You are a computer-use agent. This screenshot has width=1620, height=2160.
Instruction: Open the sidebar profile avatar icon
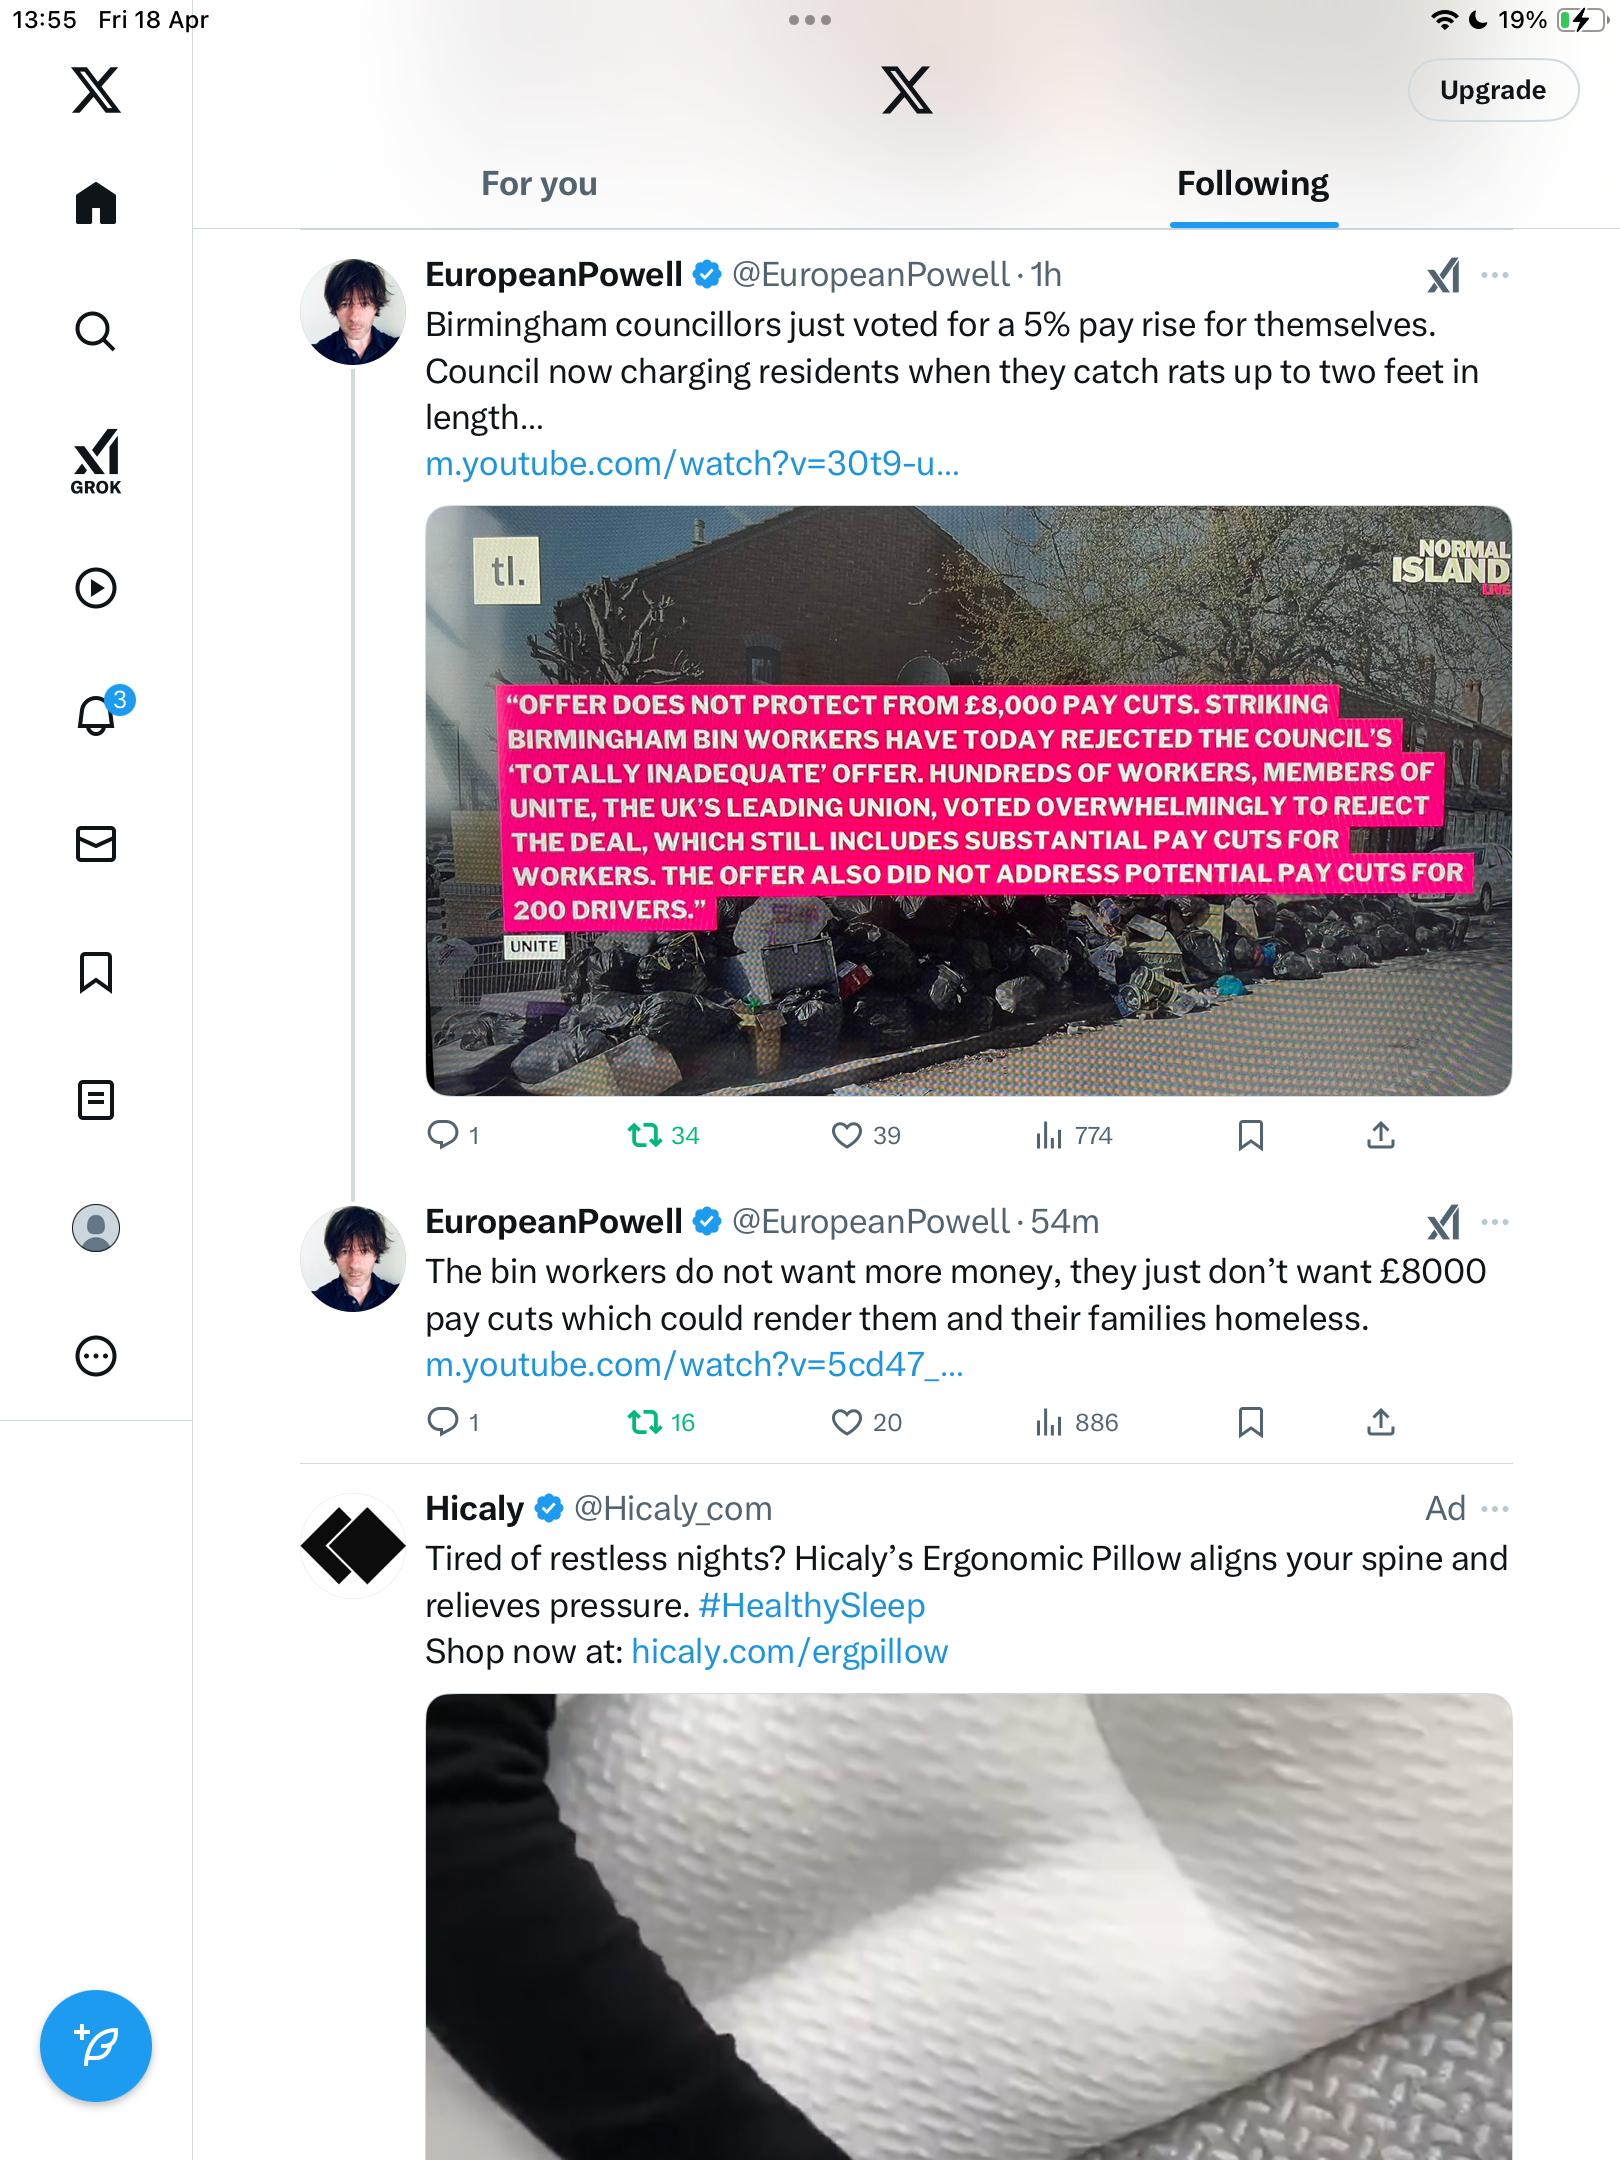point(96,1228)
